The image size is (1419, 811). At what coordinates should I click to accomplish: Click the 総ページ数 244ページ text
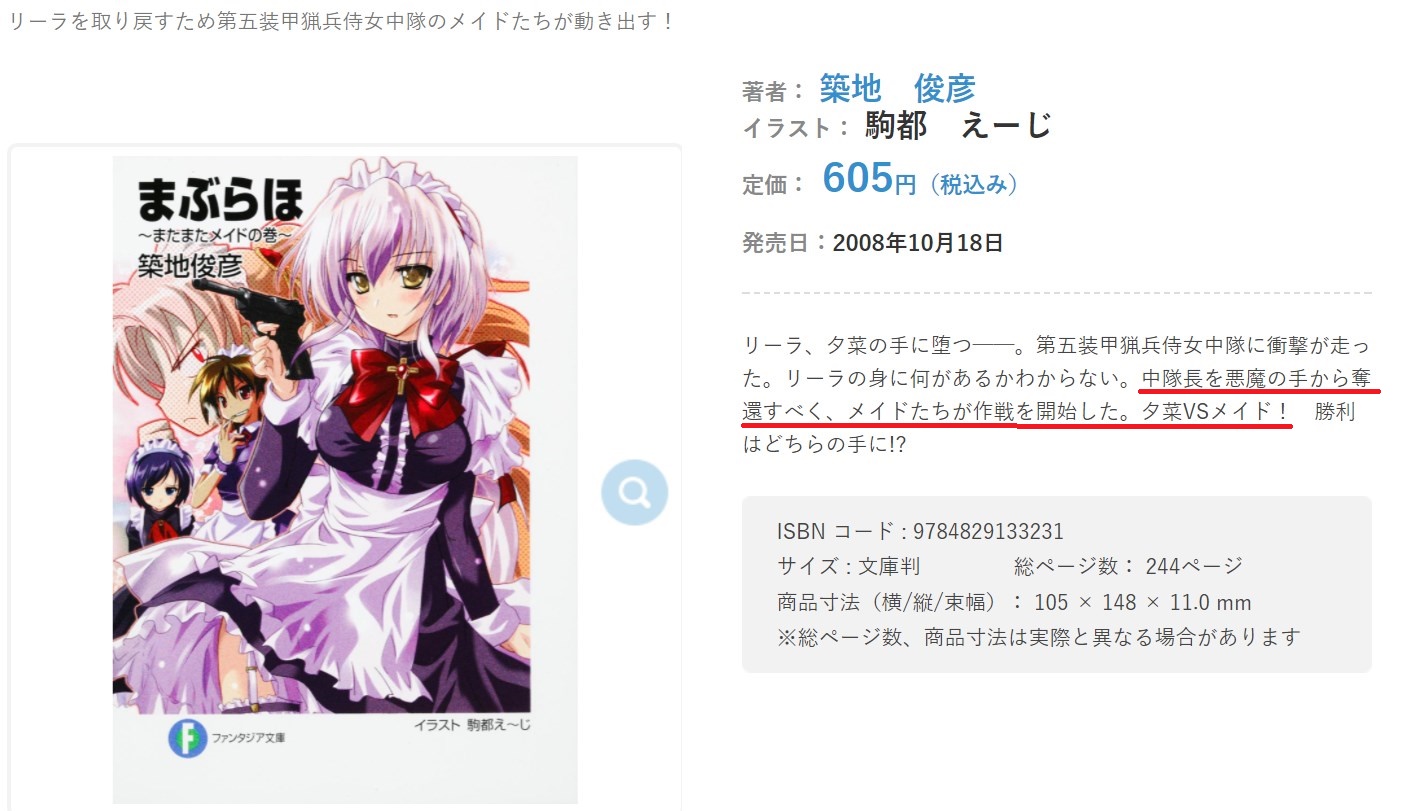(x=1128, y=567)
